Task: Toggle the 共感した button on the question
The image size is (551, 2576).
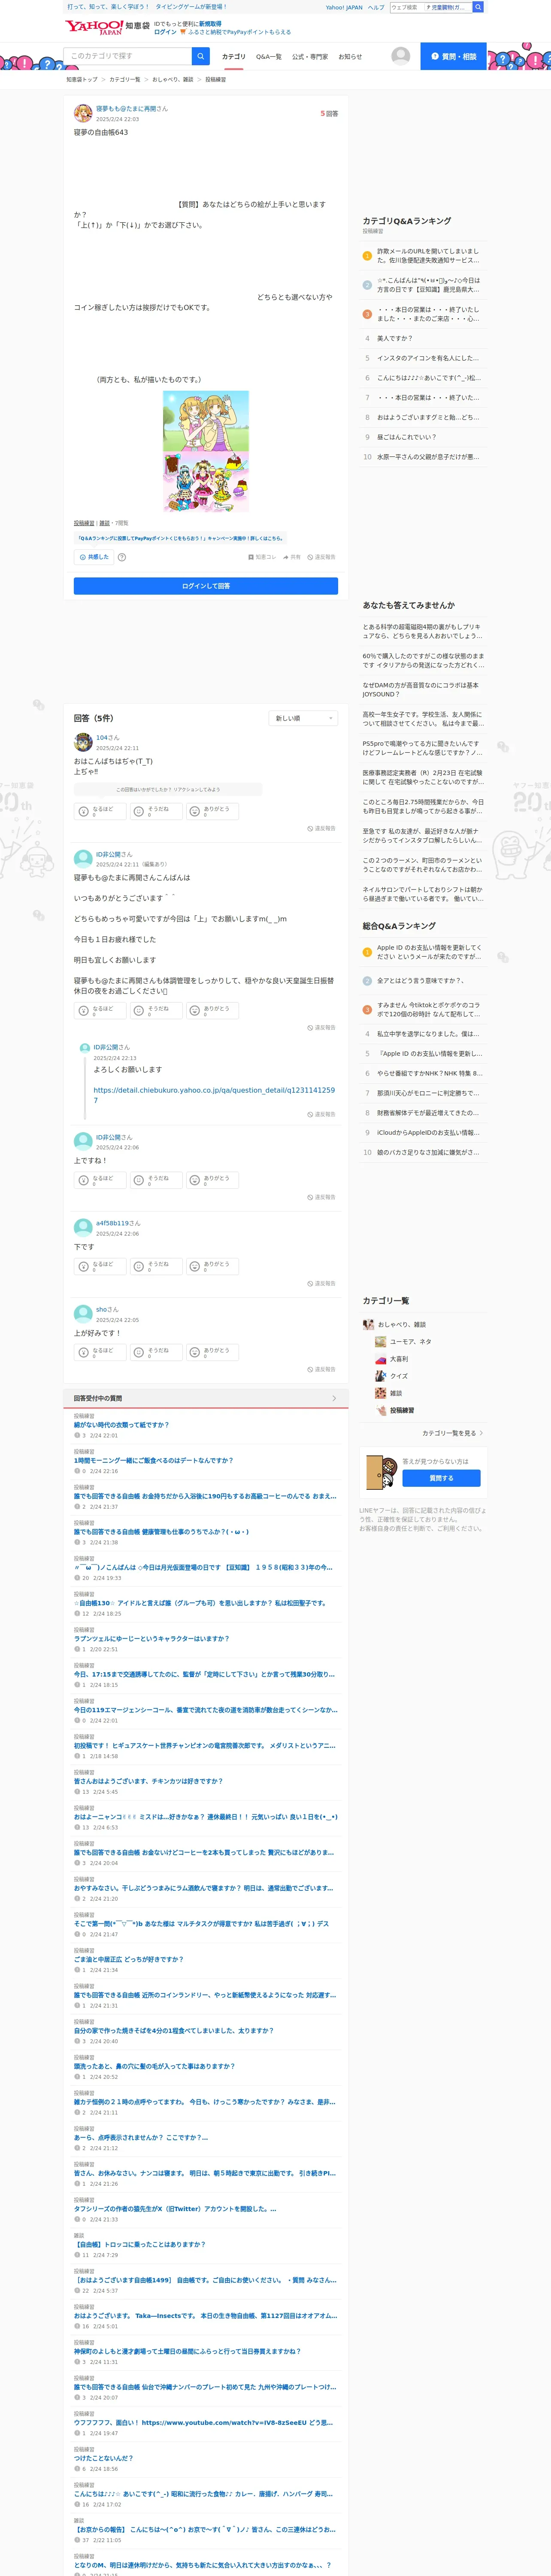Action: (x=94, y=557)
